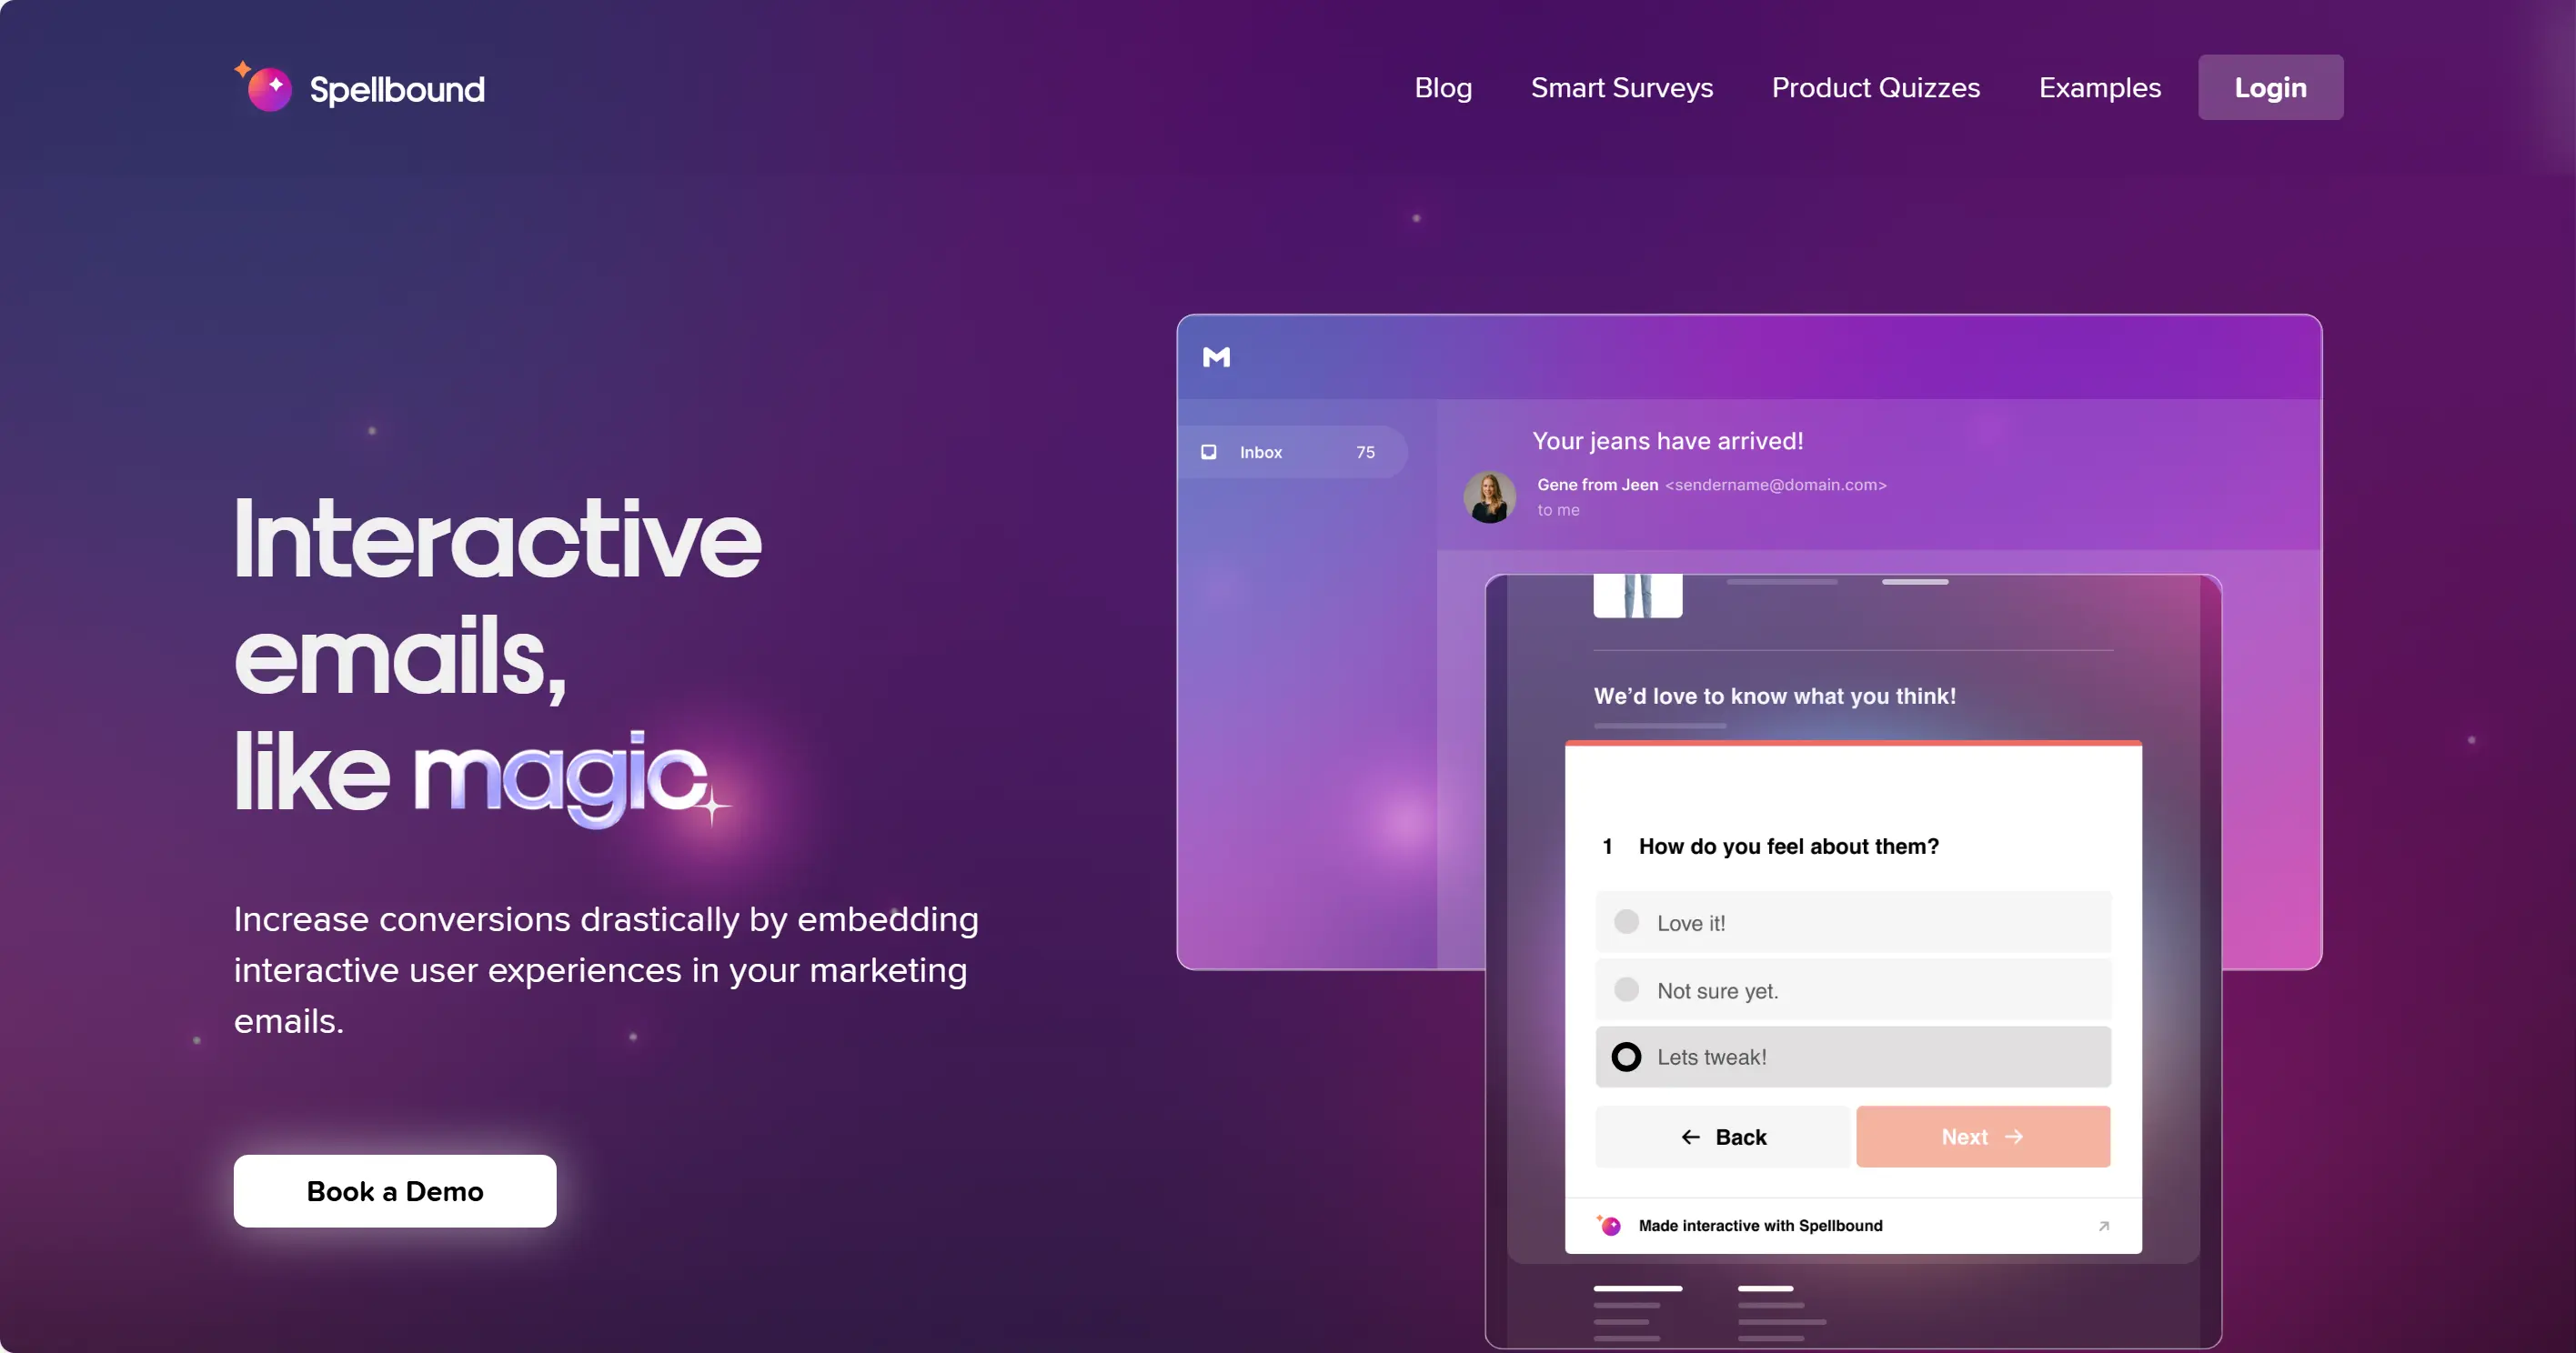
Task: Select the 'Love it!' radio button option
Action: (1627, 920)
